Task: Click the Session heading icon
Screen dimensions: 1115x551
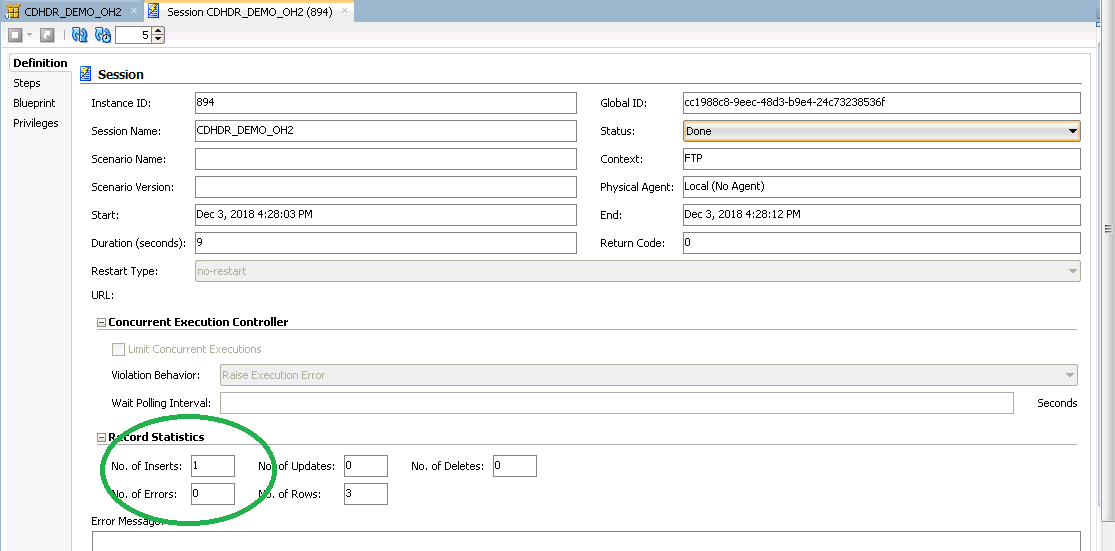Action: (86, 74)
